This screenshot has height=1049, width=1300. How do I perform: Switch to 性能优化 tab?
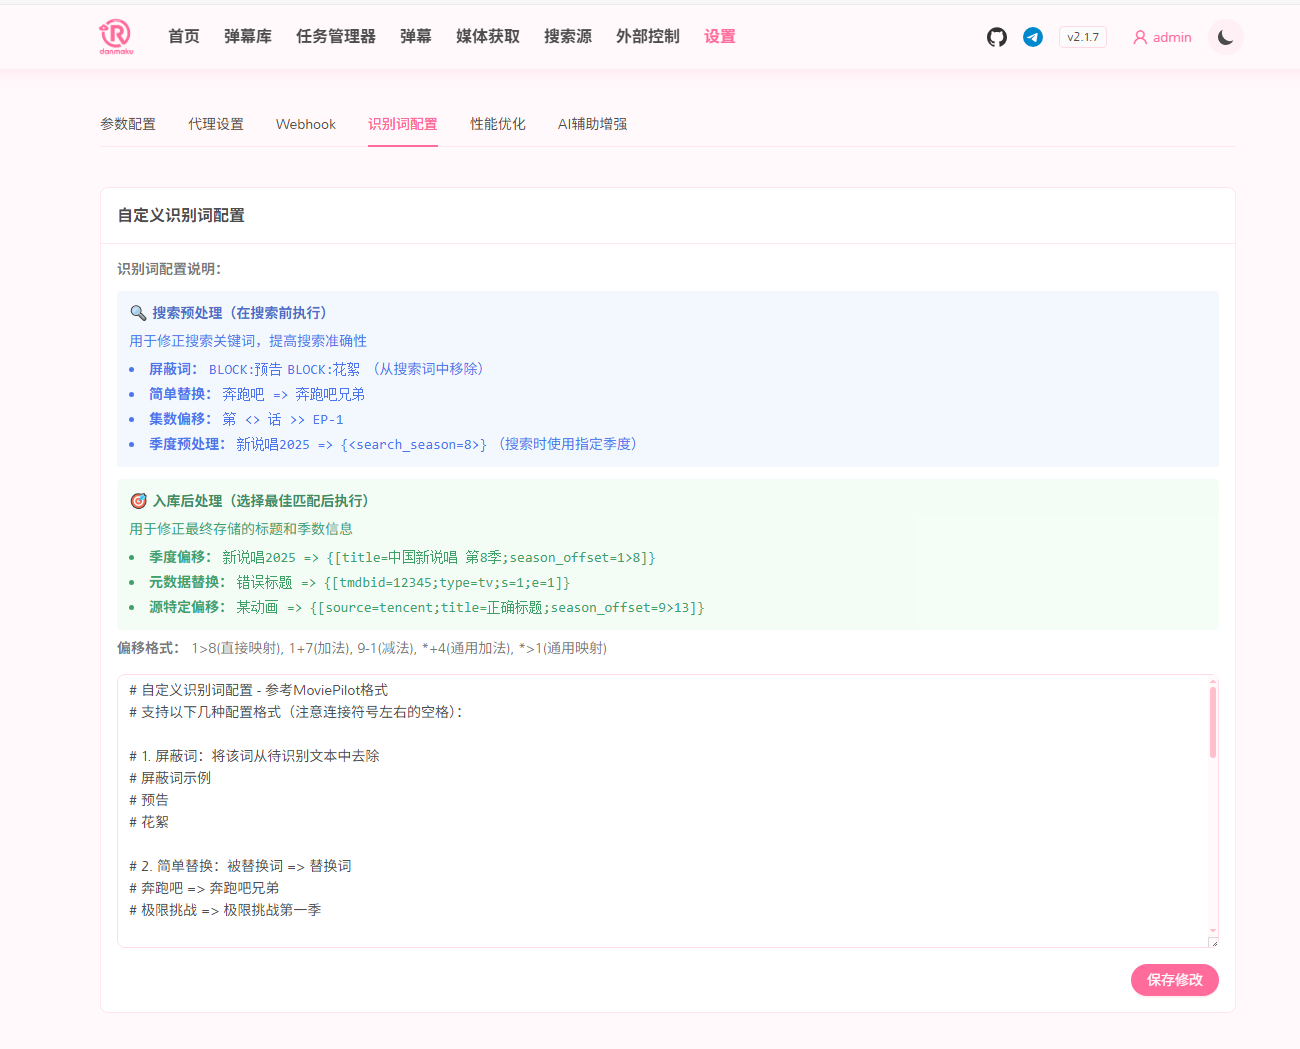498,124
